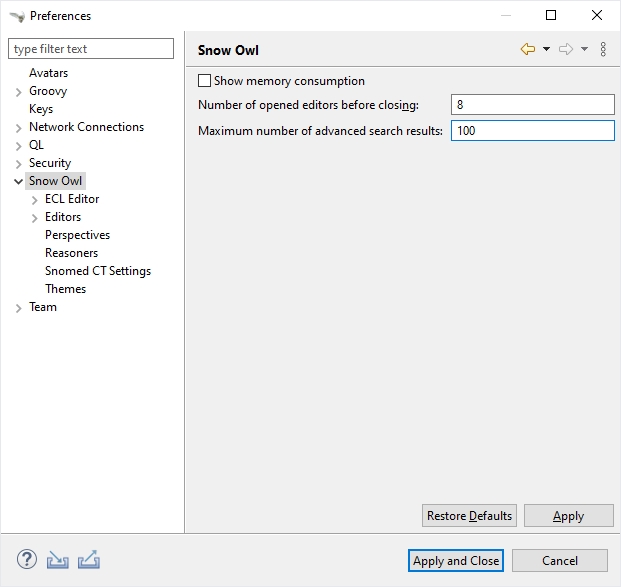Image resolution: width=621 pixels, height=587 pixels.
Task: Select Themes preference page
Action: tap(65, 289)
